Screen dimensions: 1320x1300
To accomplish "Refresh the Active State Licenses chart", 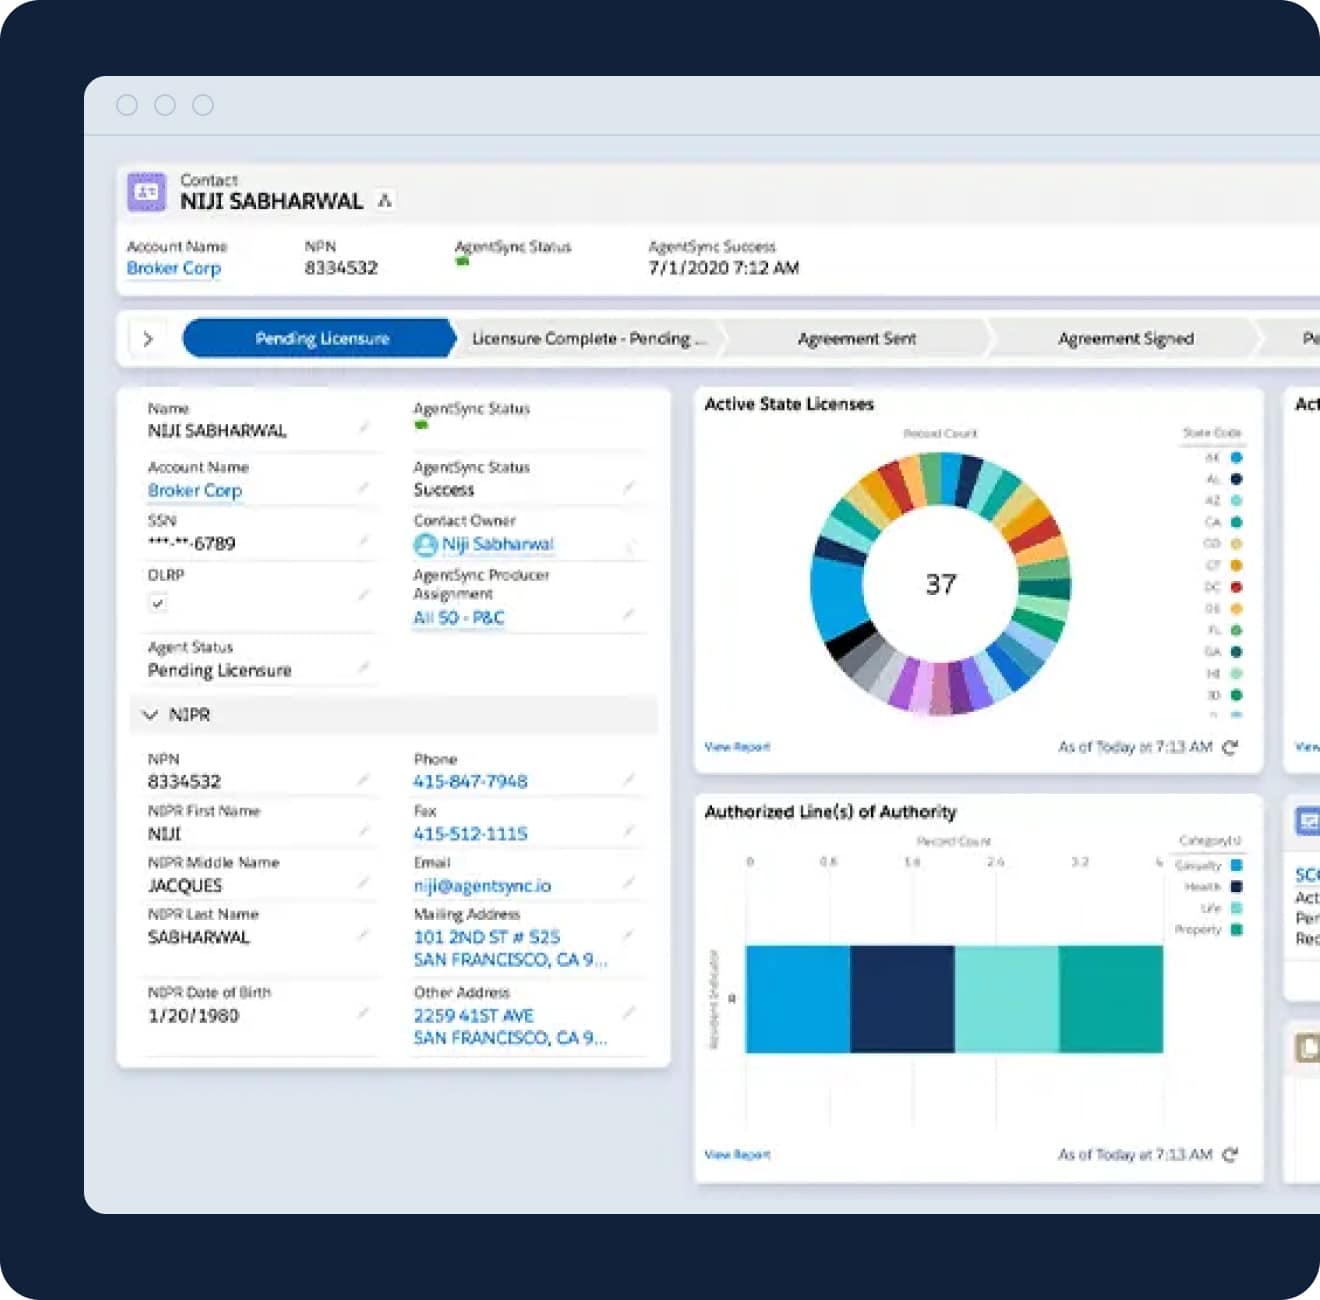I will click(x=1230, y=747).
